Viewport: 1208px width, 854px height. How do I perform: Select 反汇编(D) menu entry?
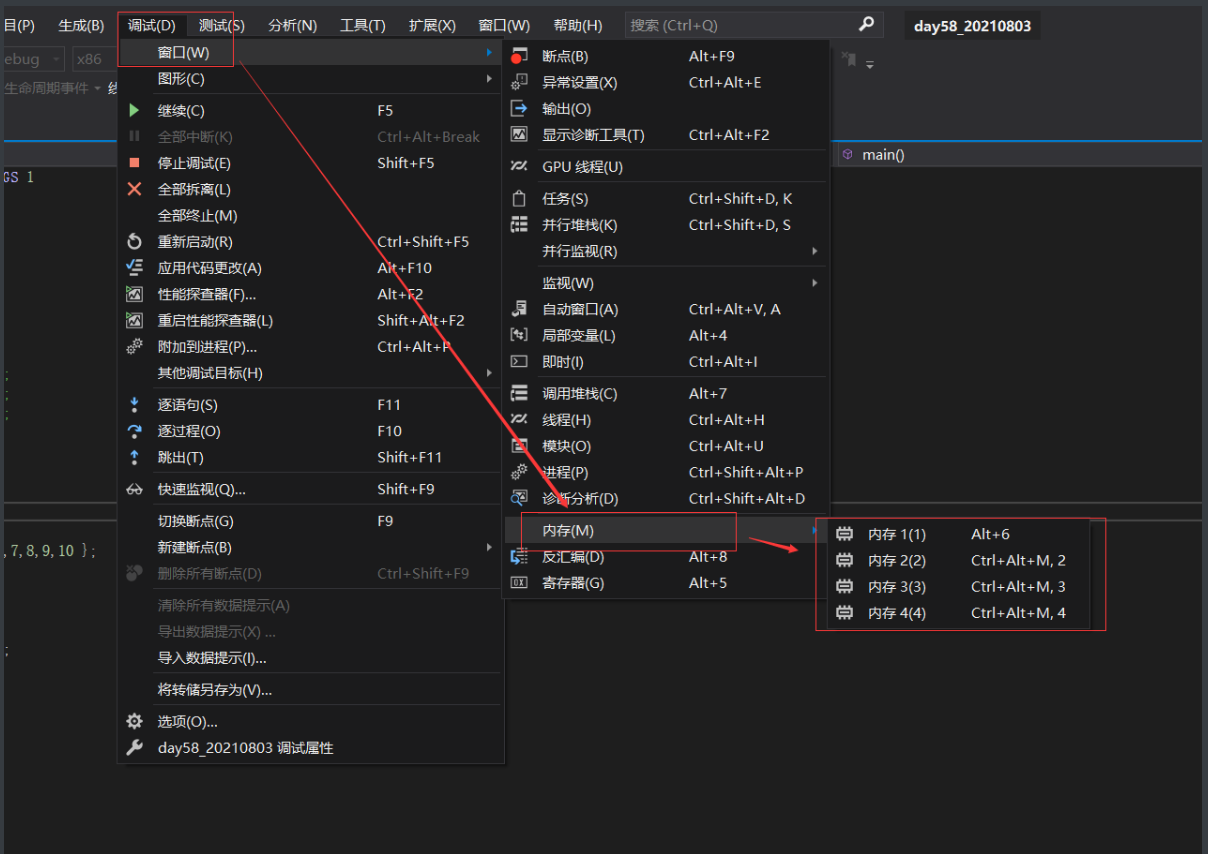(666, 556)
